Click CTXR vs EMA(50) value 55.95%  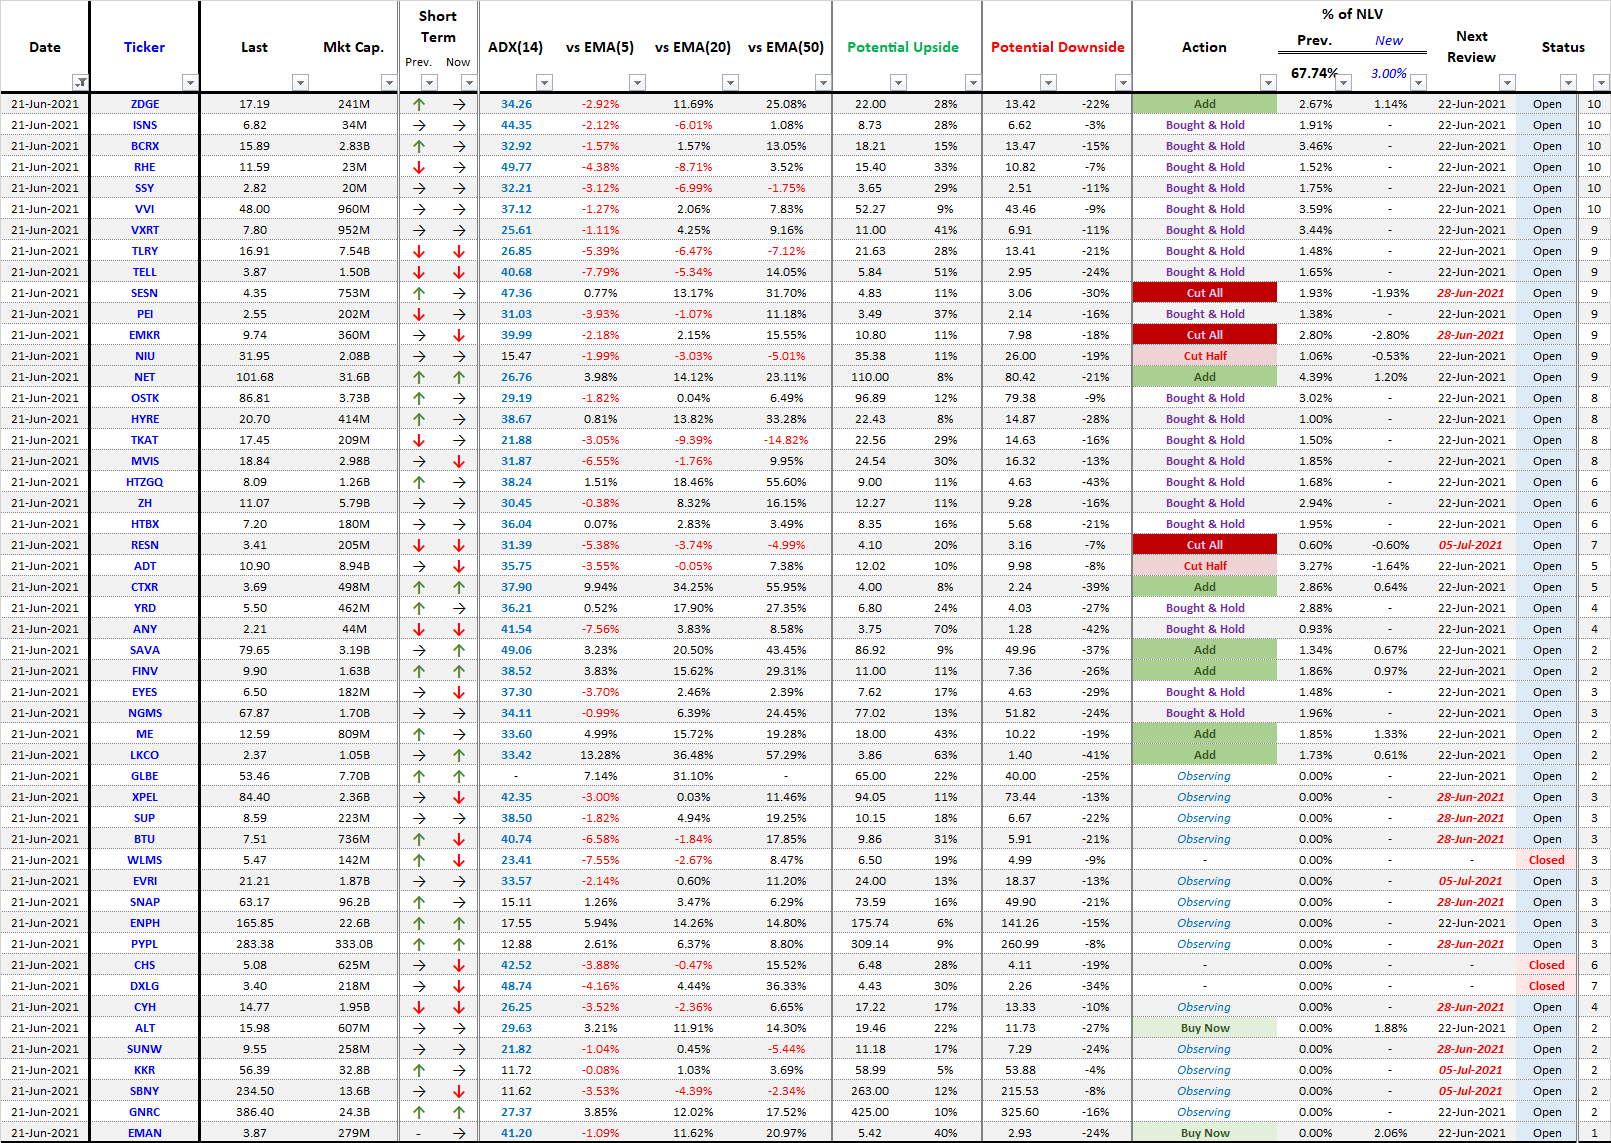click(786, 587)
